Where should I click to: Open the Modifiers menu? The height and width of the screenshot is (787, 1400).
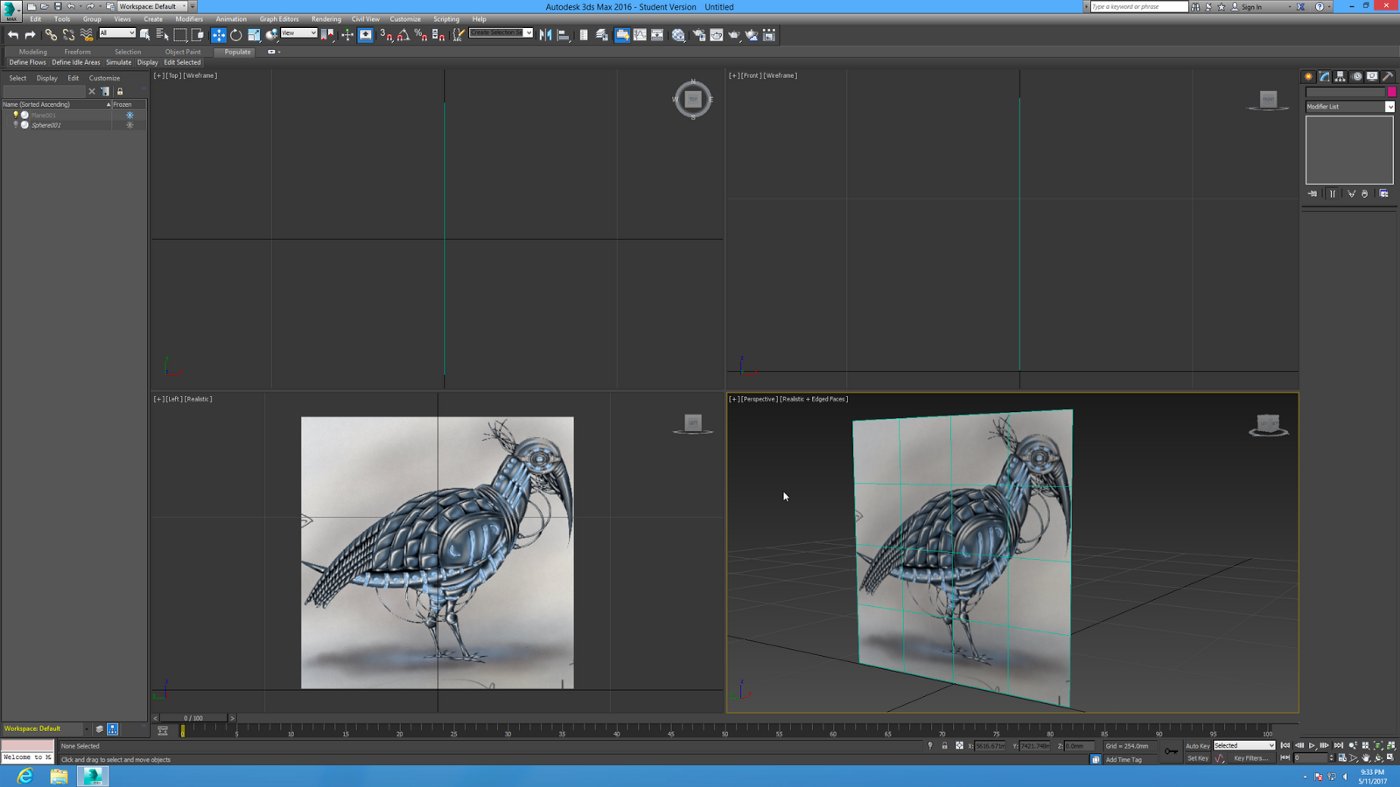189,19
